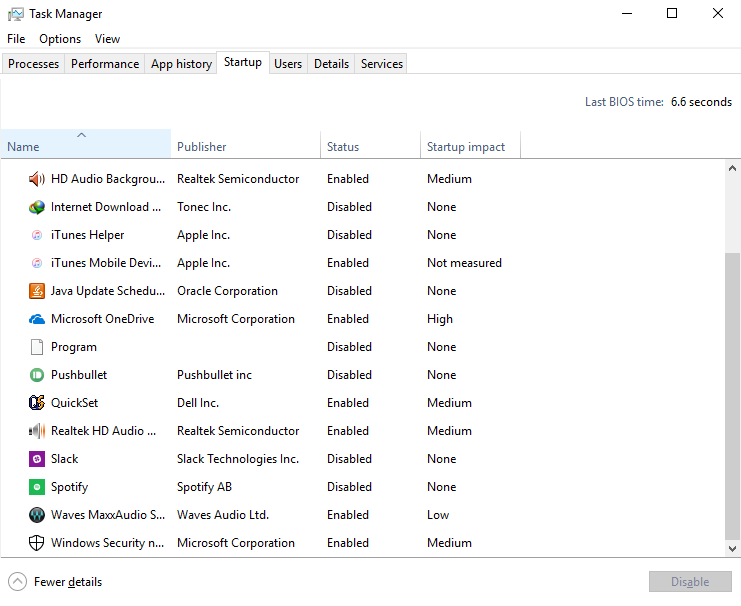
Task: Click the Waves MaxxAudio icon
Action: pyautogui.click(x=37, y=515)
